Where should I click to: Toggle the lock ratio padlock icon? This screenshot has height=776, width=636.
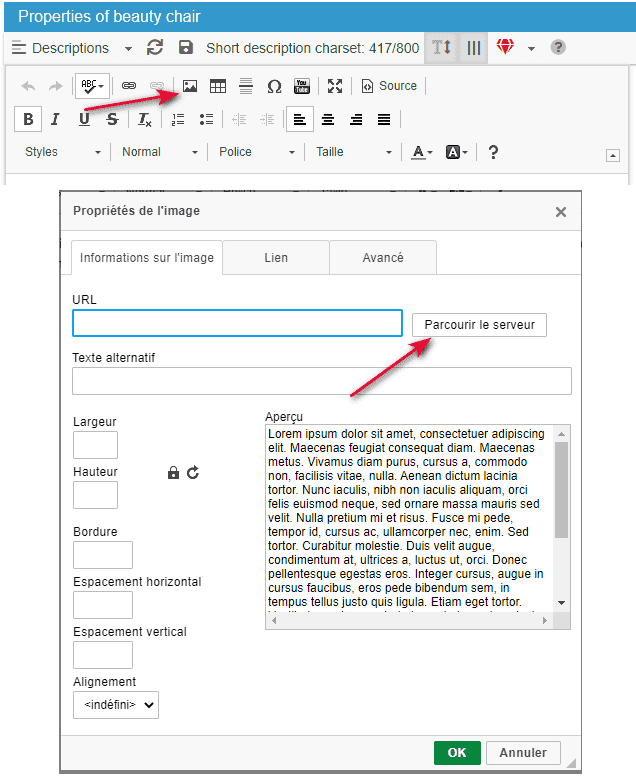(x=173, y=472)
